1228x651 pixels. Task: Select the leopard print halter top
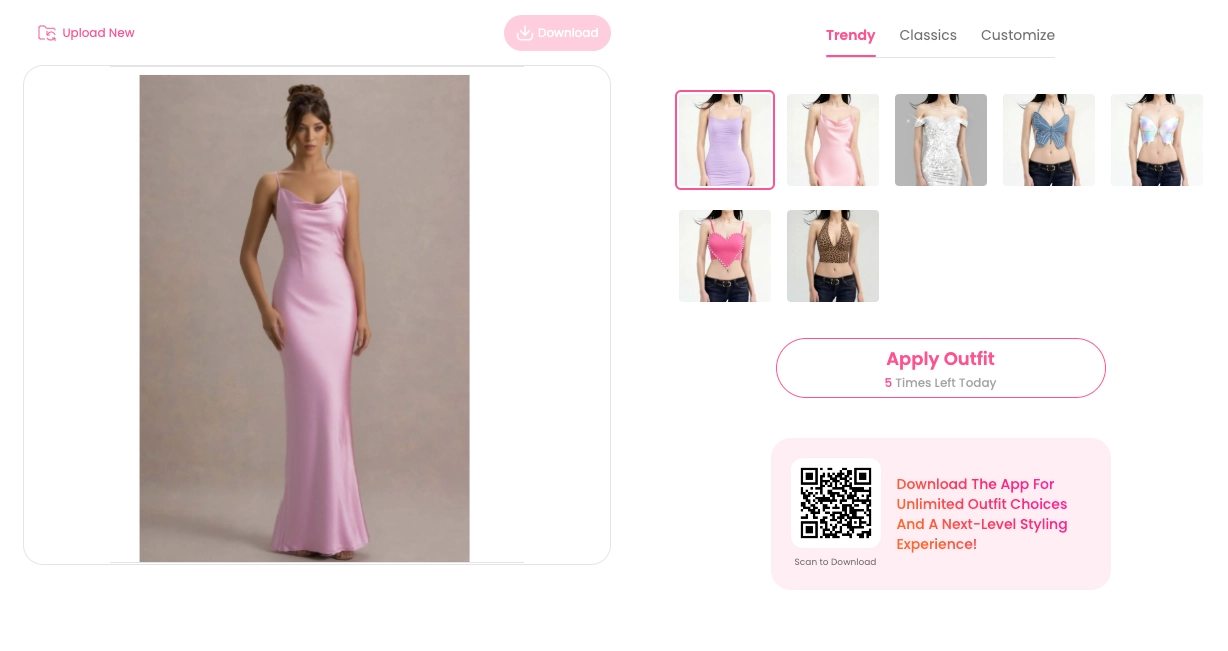[832, 255]
